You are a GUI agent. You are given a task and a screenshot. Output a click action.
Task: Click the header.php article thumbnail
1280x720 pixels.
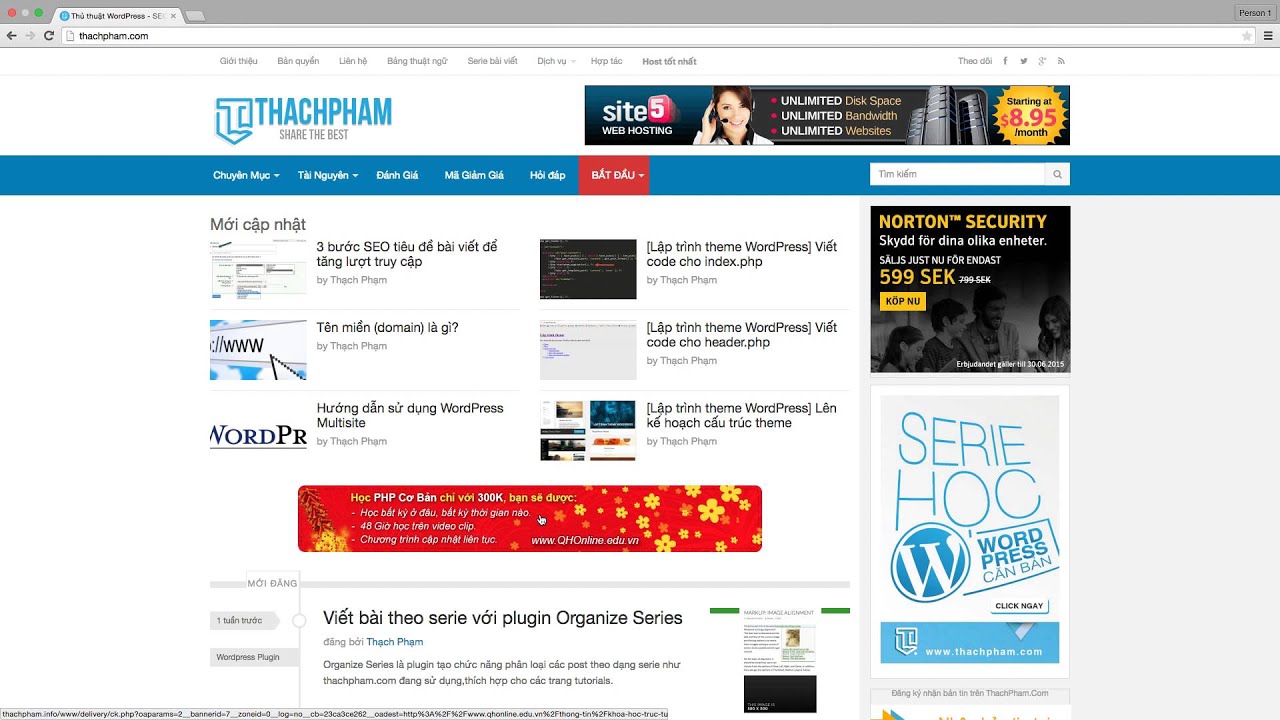click(x=588, y=350)
